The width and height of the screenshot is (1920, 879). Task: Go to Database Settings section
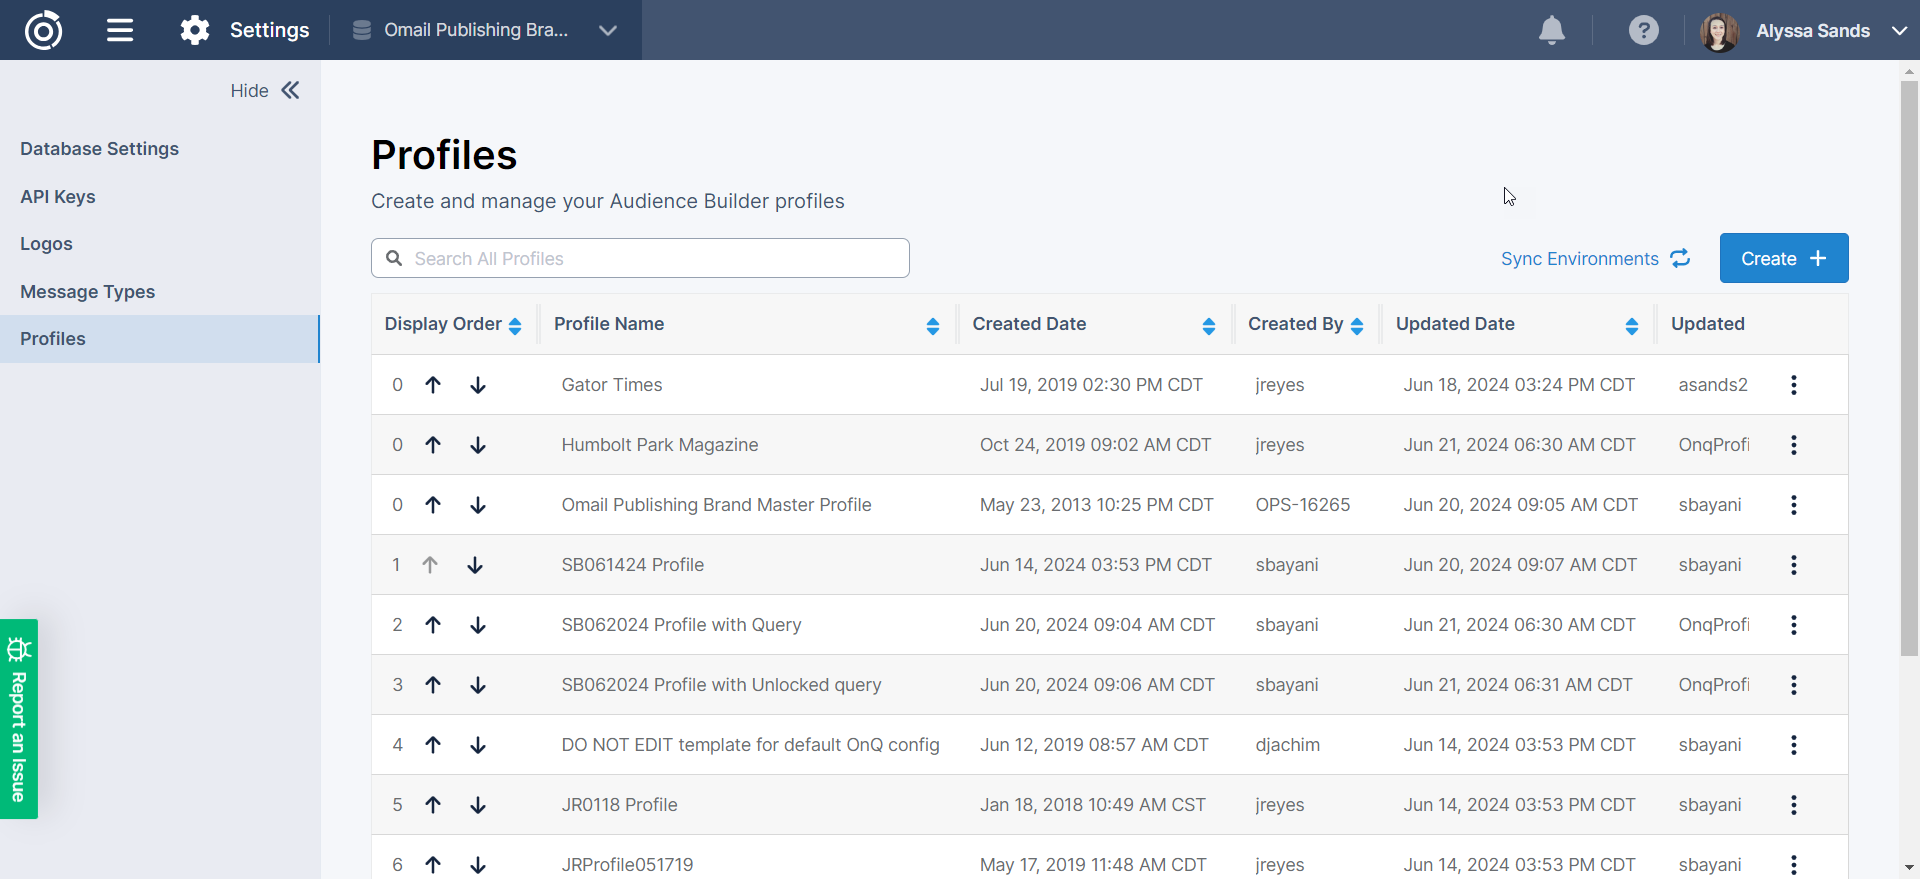click(99, 149)
